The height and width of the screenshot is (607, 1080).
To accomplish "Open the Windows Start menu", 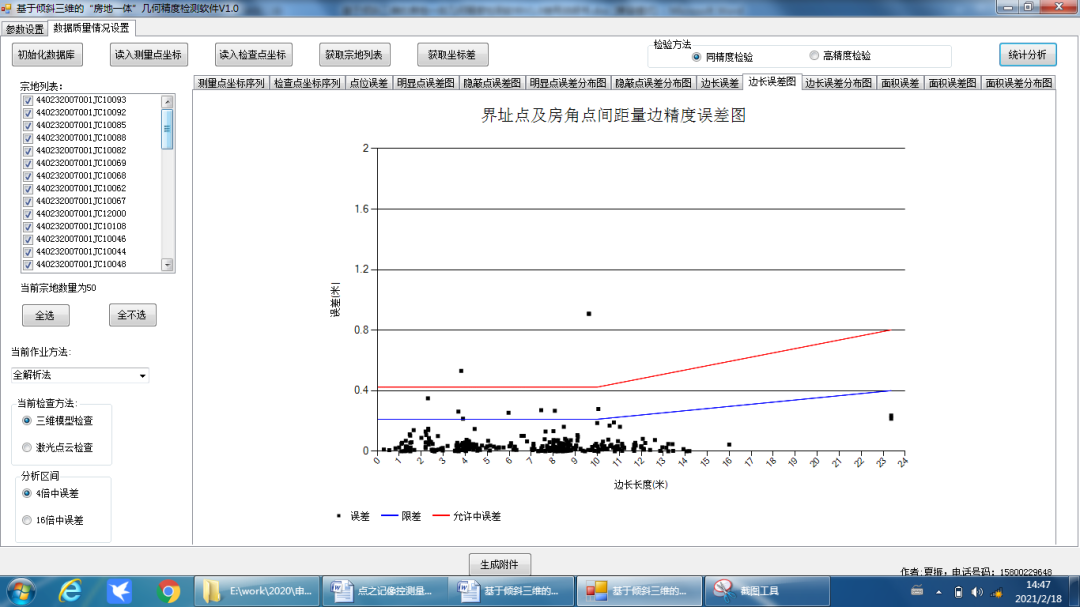I will (x=21, y=591).
